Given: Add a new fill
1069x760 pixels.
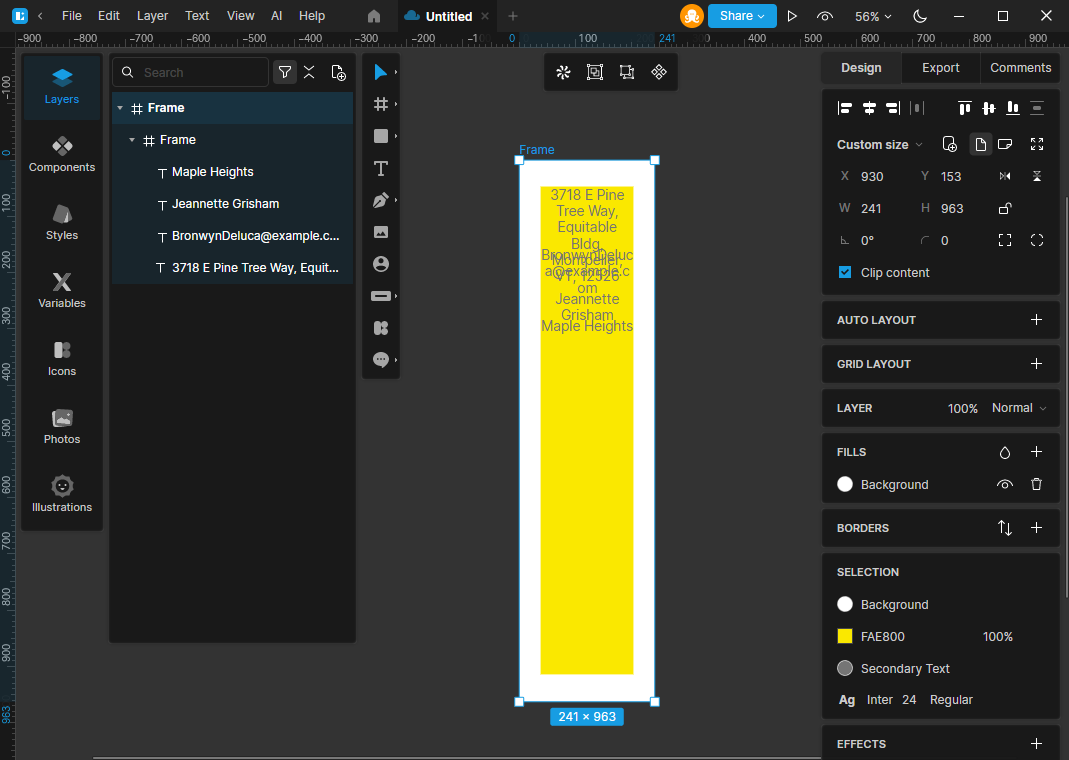Looking at the screenshot, I should [1036, 451].
